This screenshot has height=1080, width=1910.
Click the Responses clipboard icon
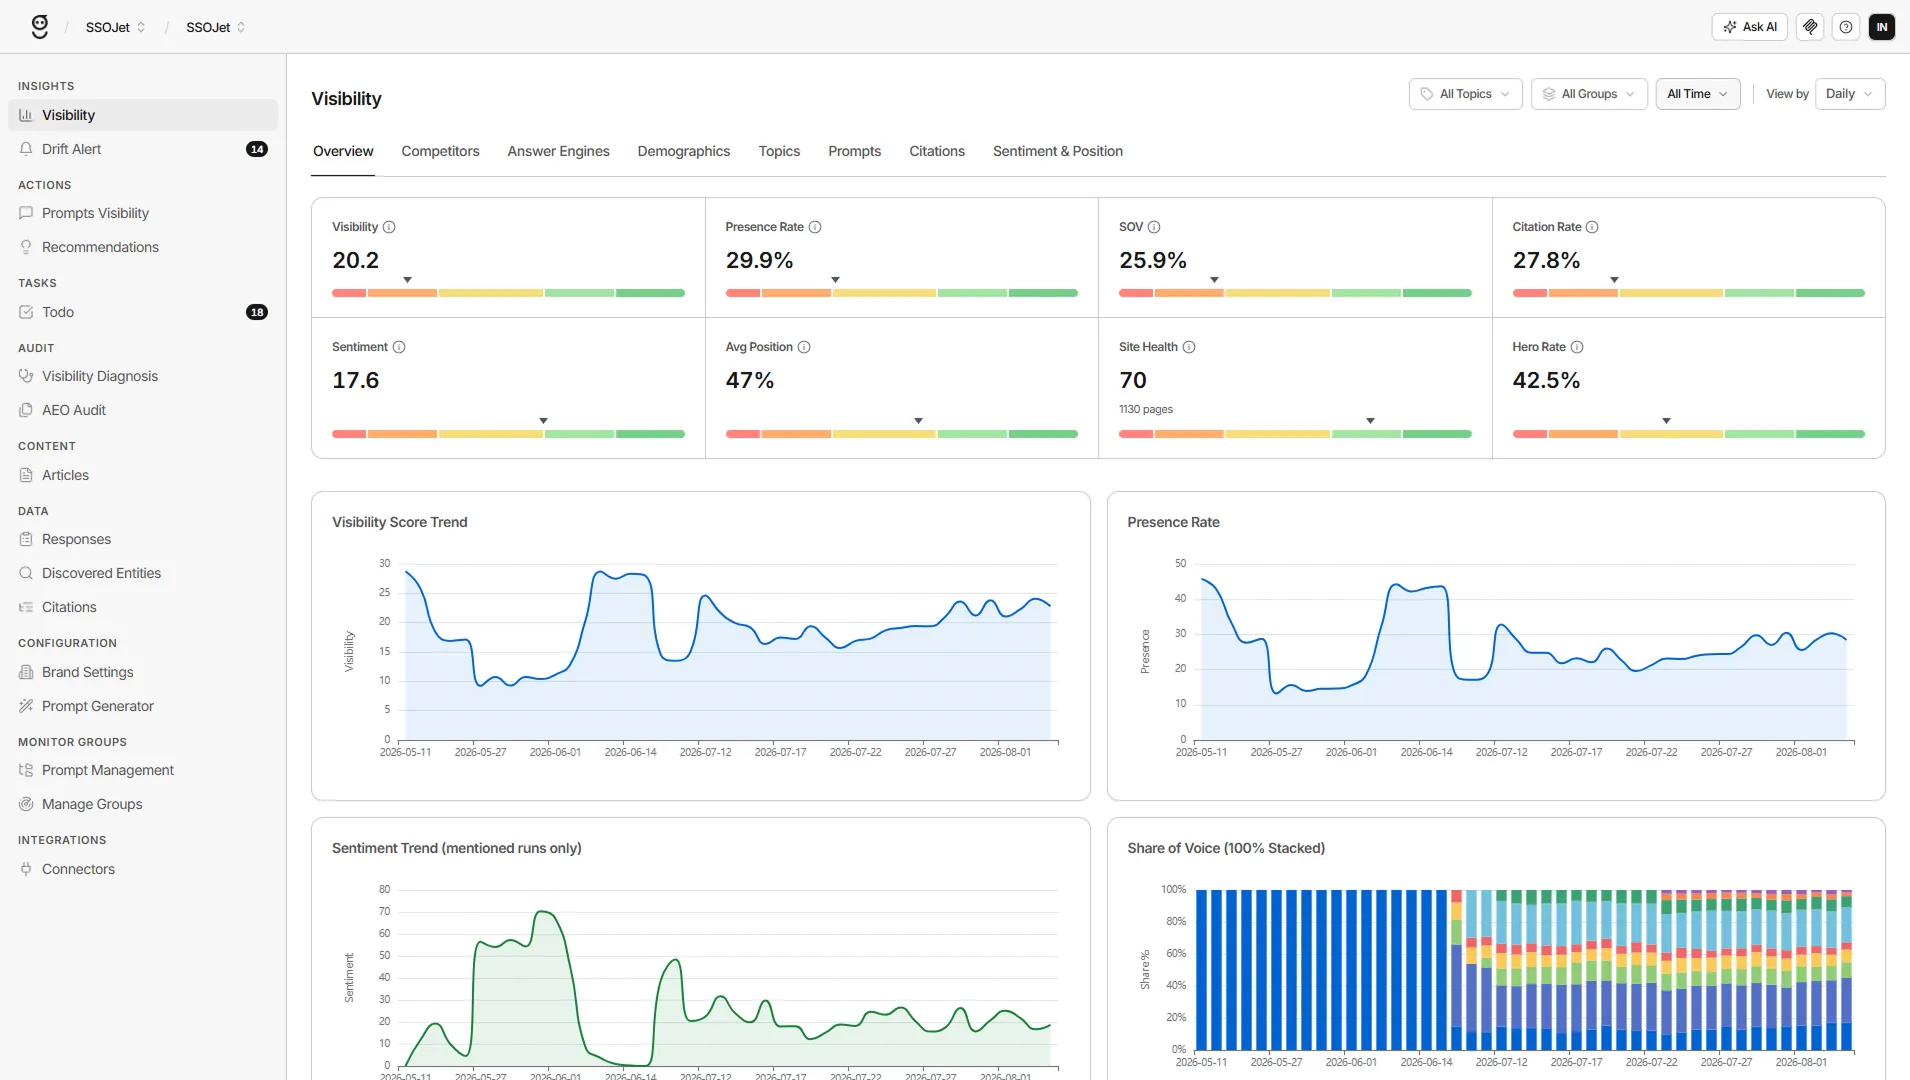(26, 539)
